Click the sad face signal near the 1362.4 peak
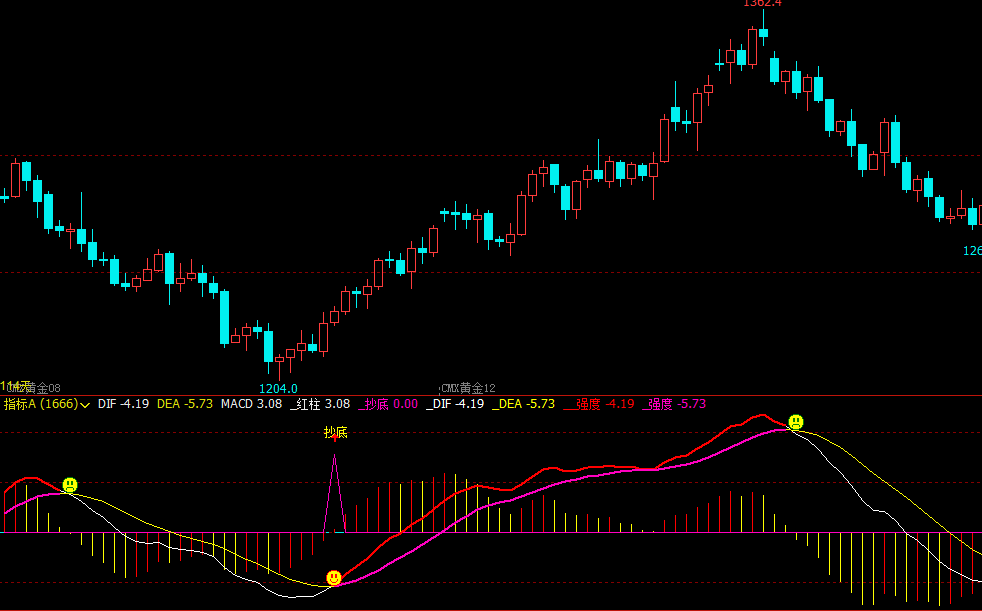Viewport: 982px width, 611px height. (795, 422)
